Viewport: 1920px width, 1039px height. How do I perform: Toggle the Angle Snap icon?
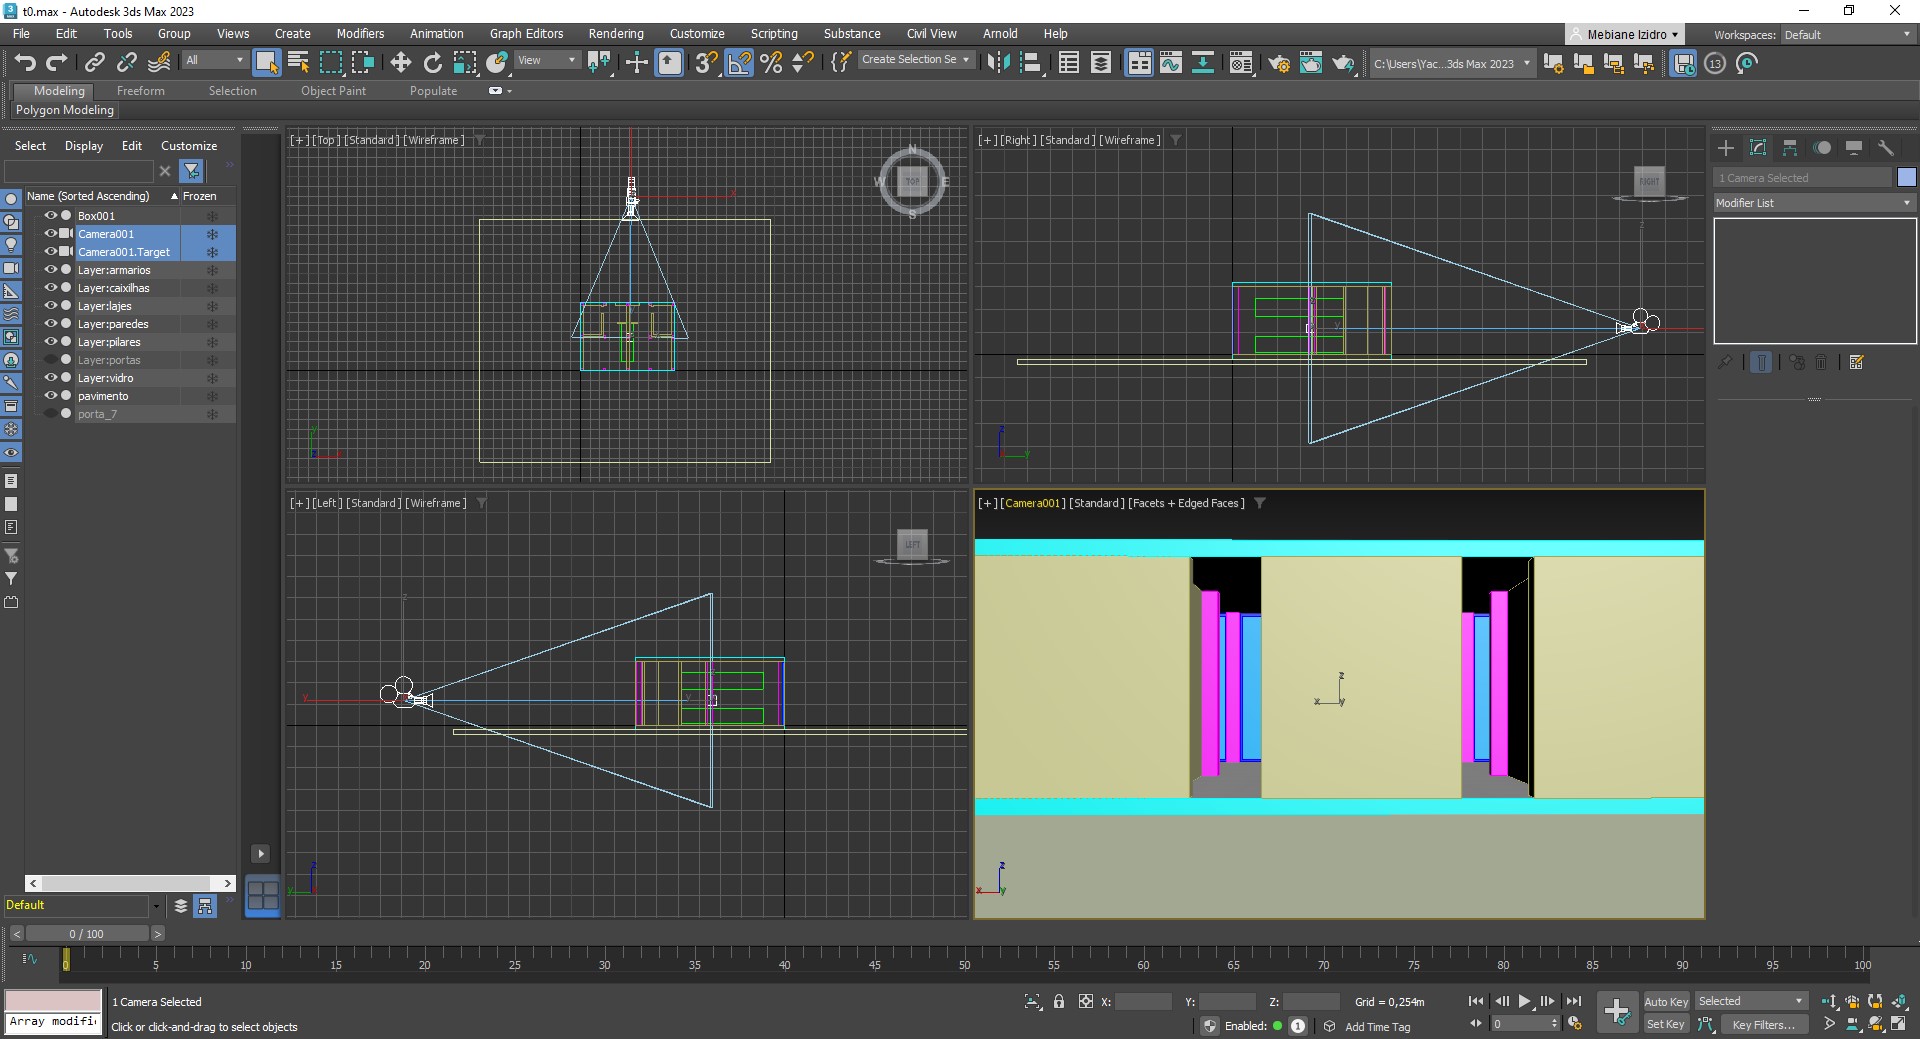(739, 63)
